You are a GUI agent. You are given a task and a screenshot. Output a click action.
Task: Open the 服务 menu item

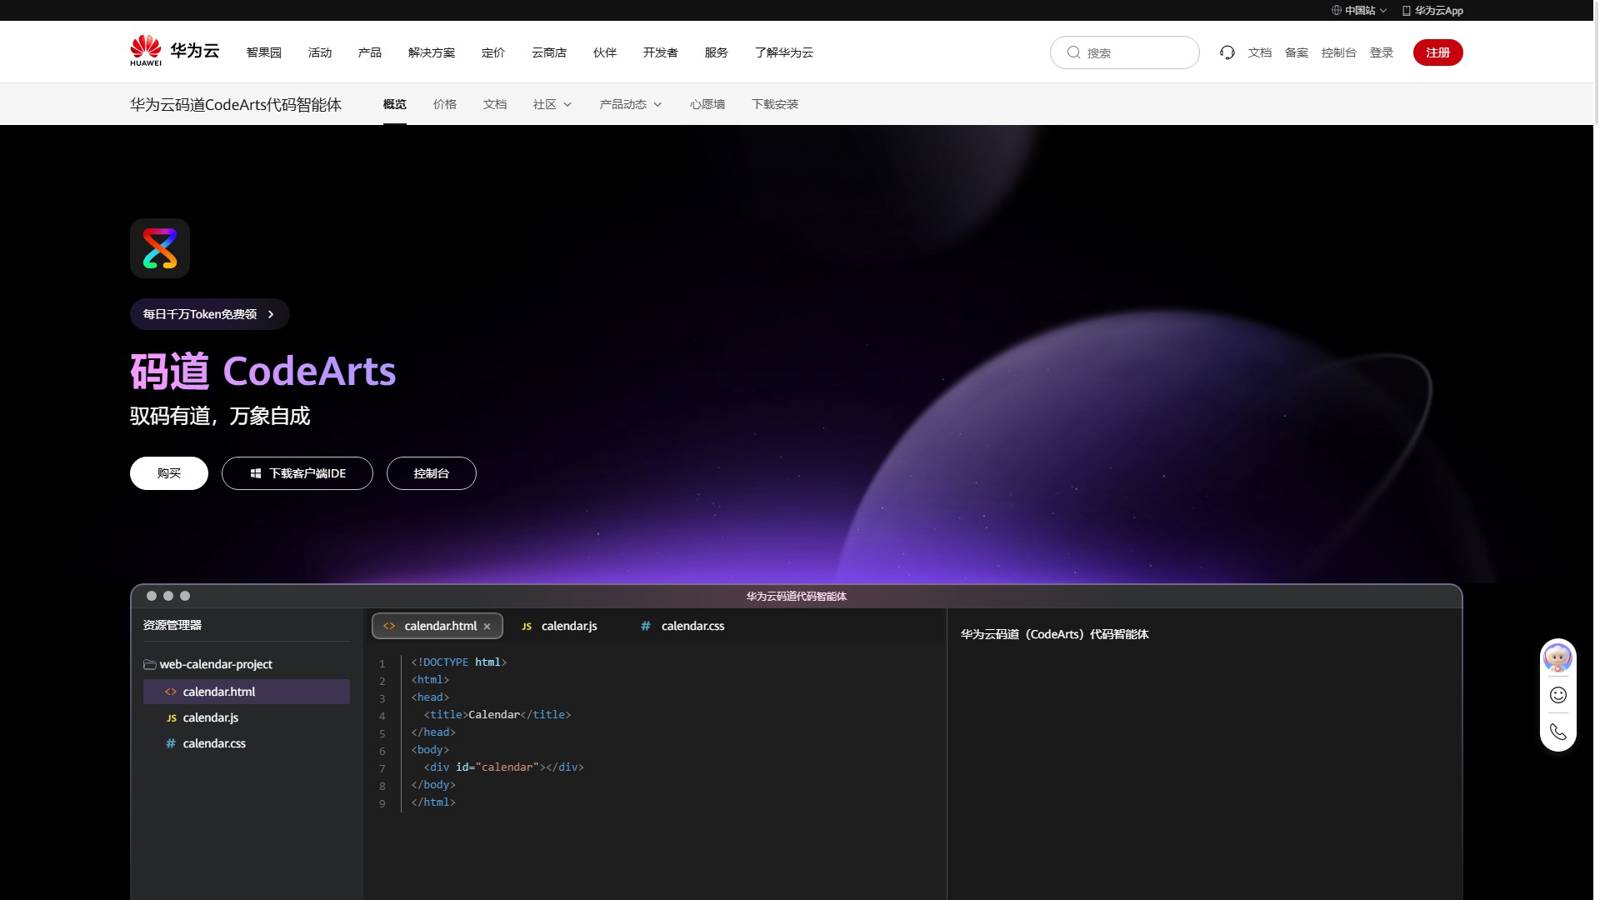click(x=716, y=52)
